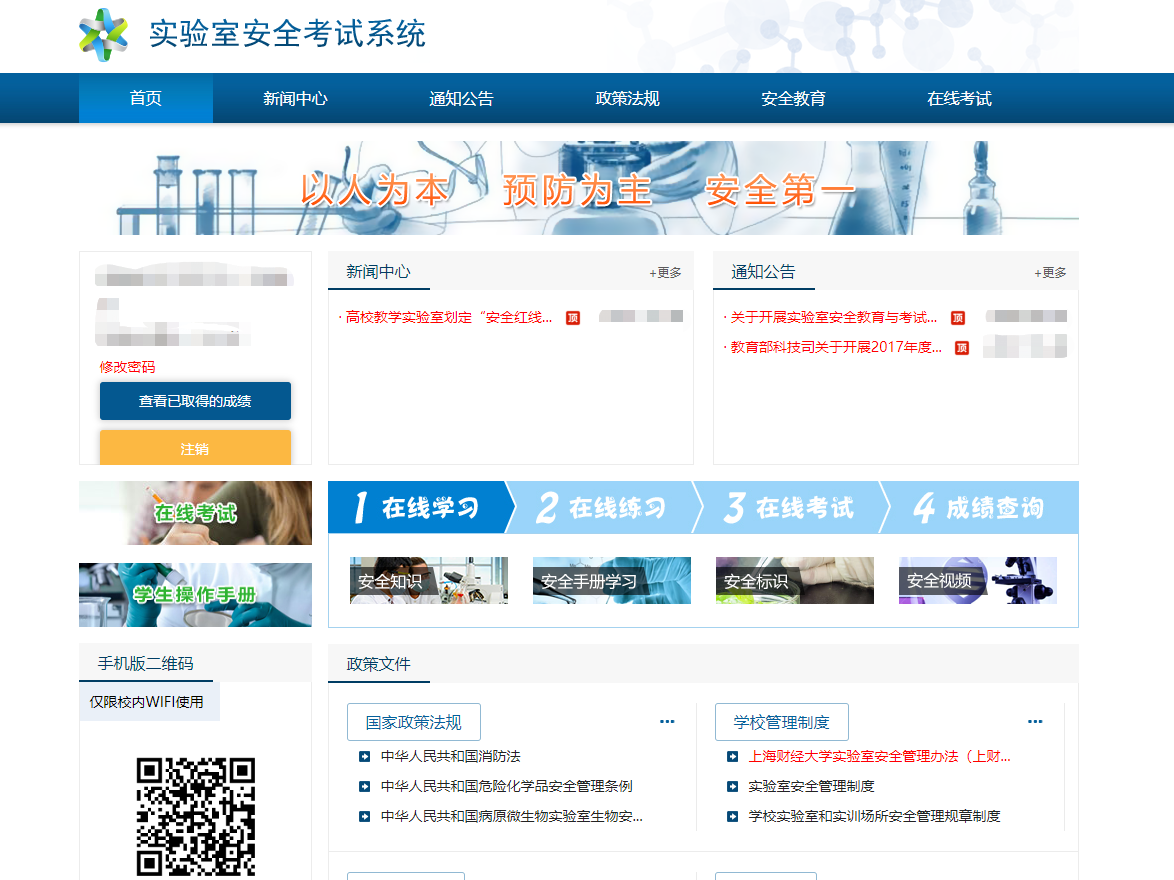
Task: Expand 通知公告 with the +更多 link
Action: tap(1050, 273)
